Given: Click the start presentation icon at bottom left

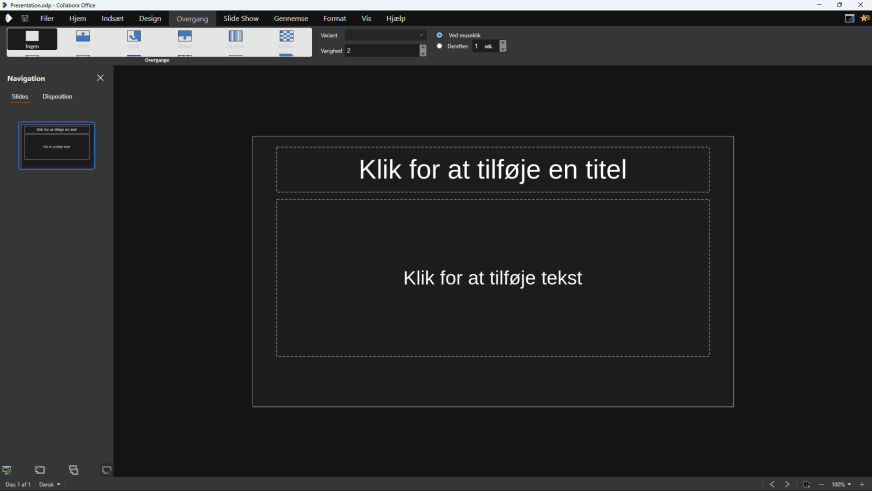Looking at the screenshot, I should [x=7, y=470].
